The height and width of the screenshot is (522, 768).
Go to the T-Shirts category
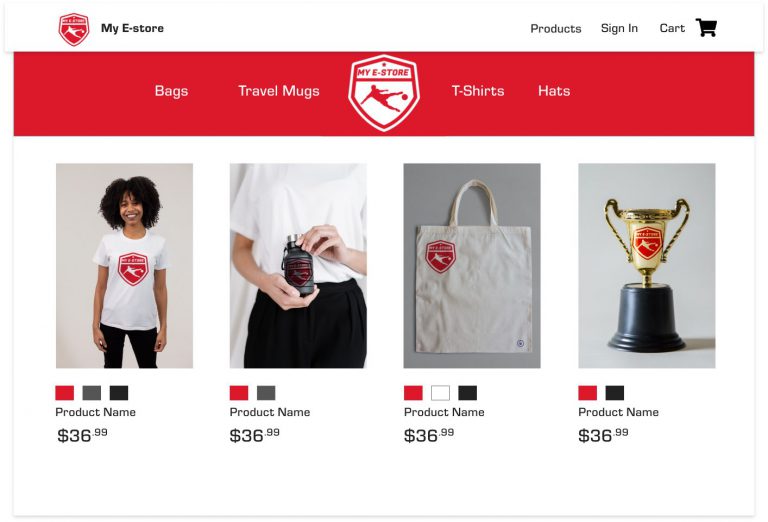pyautogui.click(x=478, y=91)
